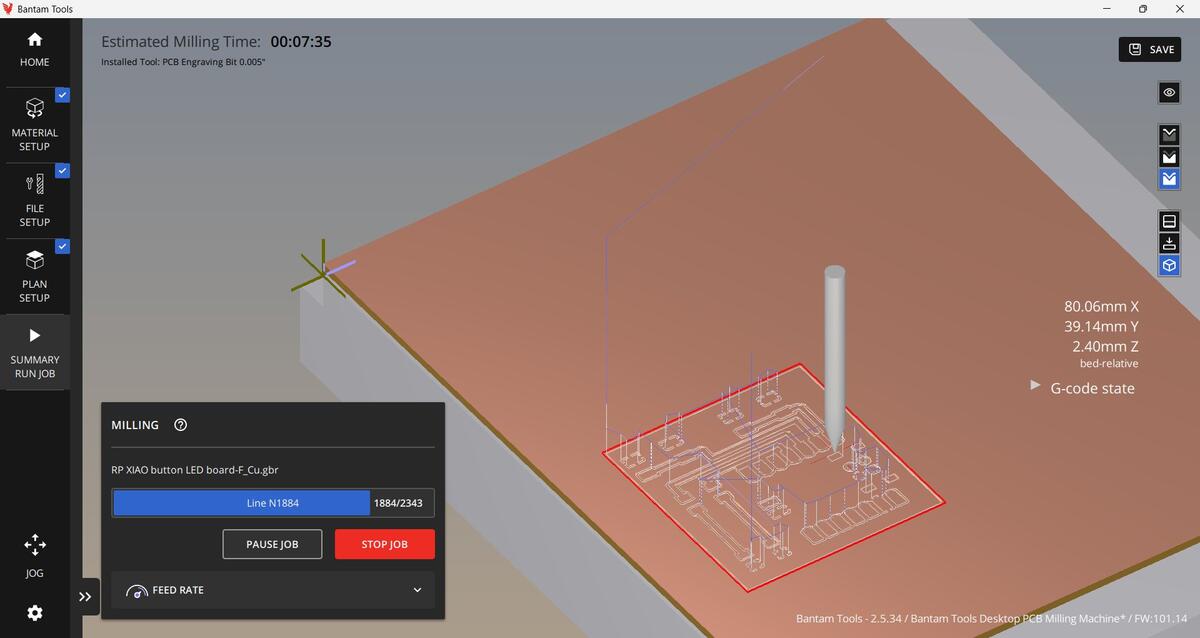The image size is (1200, 638).
Task: Save the project with the SAVE button
Action: [x=1149, y=49]
